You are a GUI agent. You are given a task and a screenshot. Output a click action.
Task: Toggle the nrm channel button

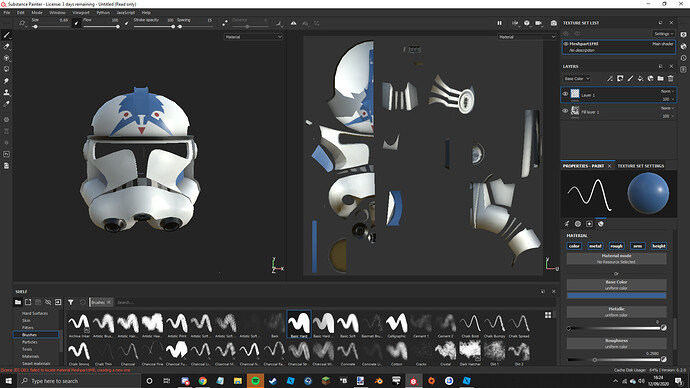(637, 246)
